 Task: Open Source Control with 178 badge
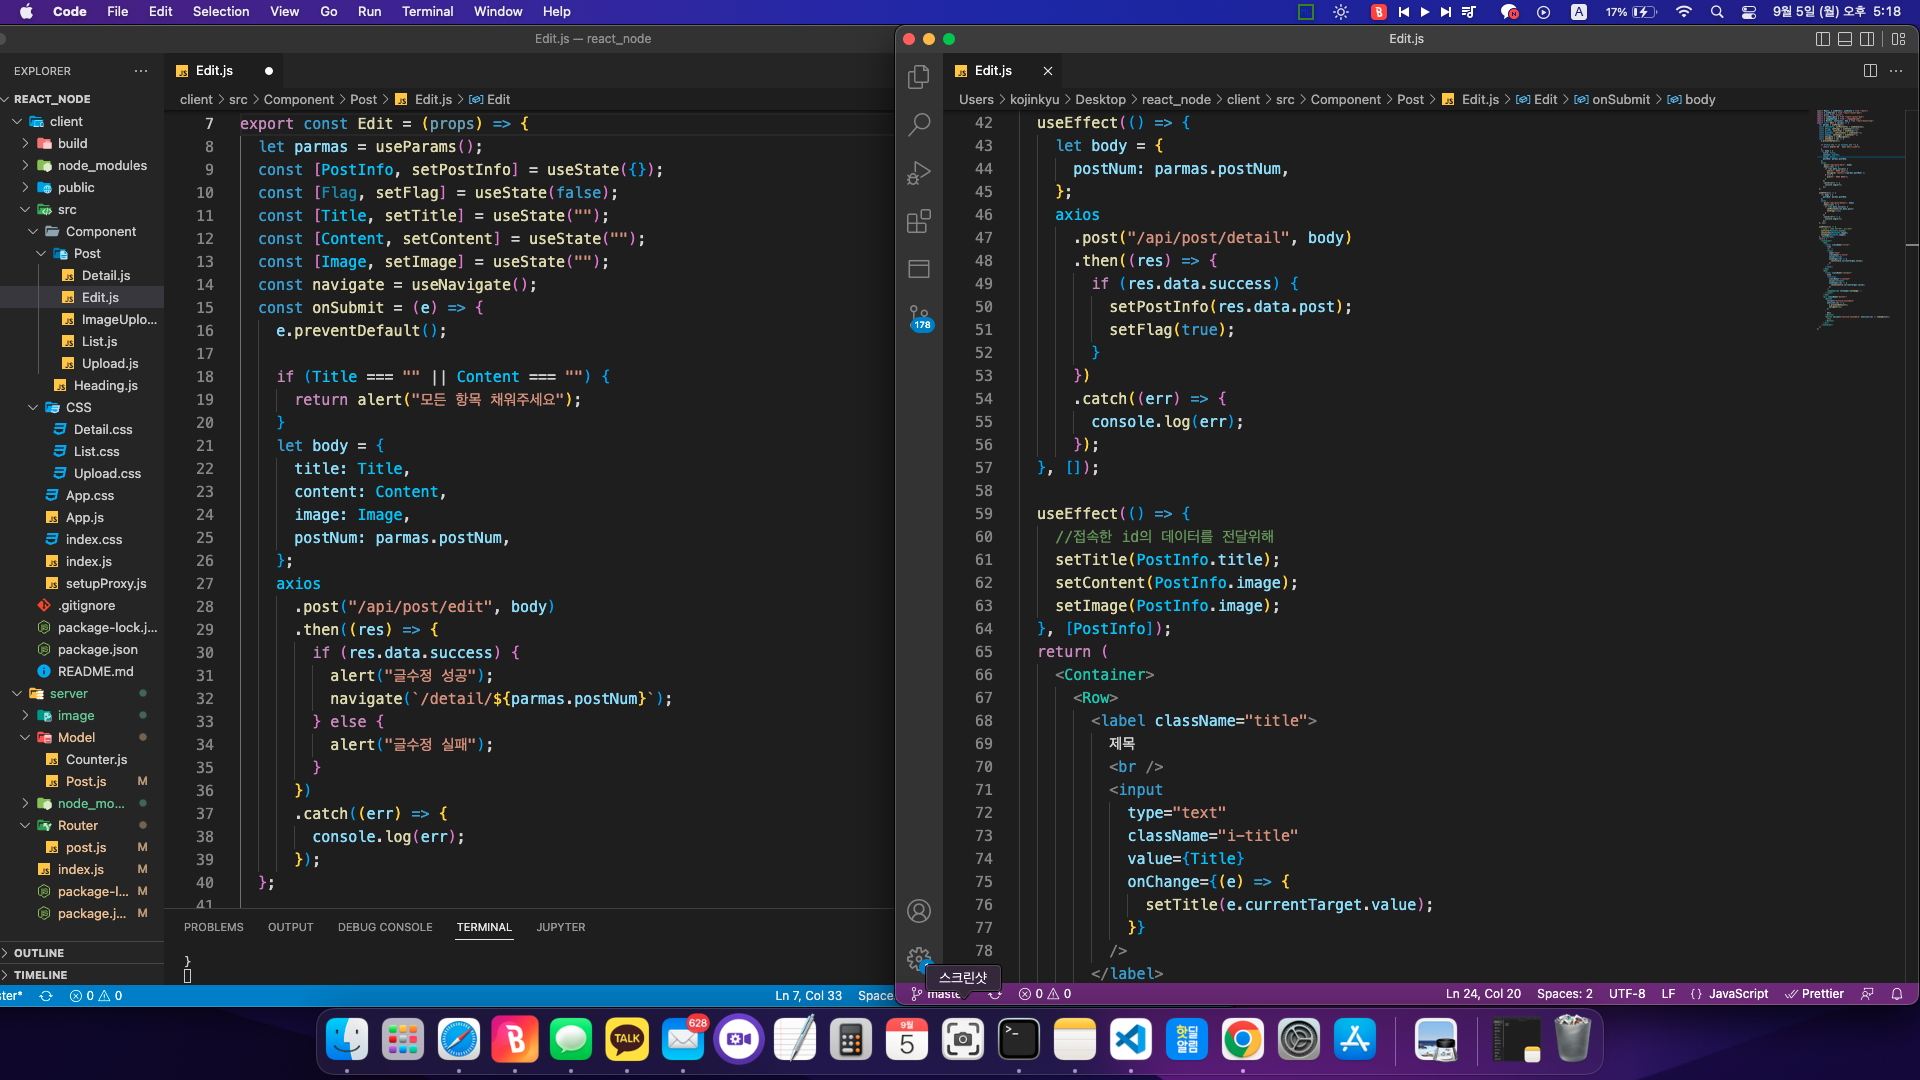pos(919,318)
